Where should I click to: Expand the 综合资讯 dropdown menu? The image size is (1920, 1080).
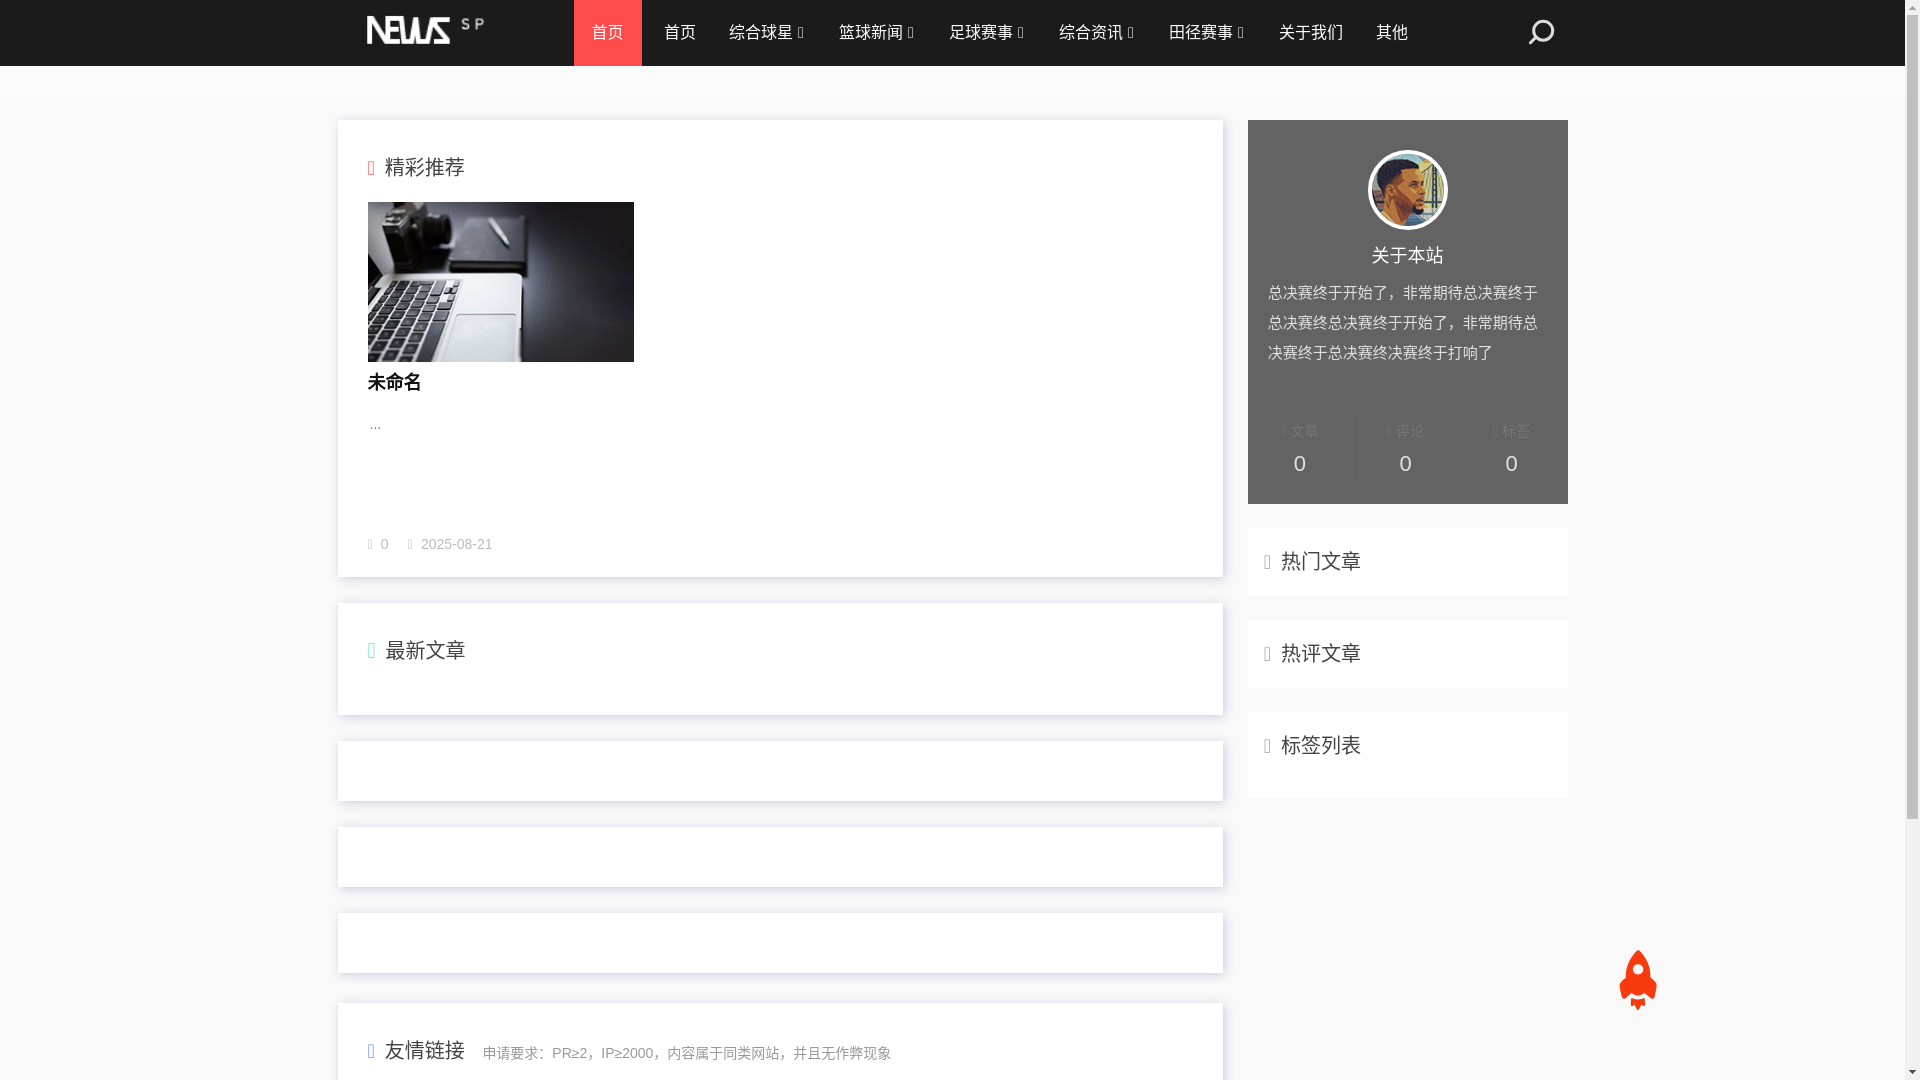tap(1097, 33)
